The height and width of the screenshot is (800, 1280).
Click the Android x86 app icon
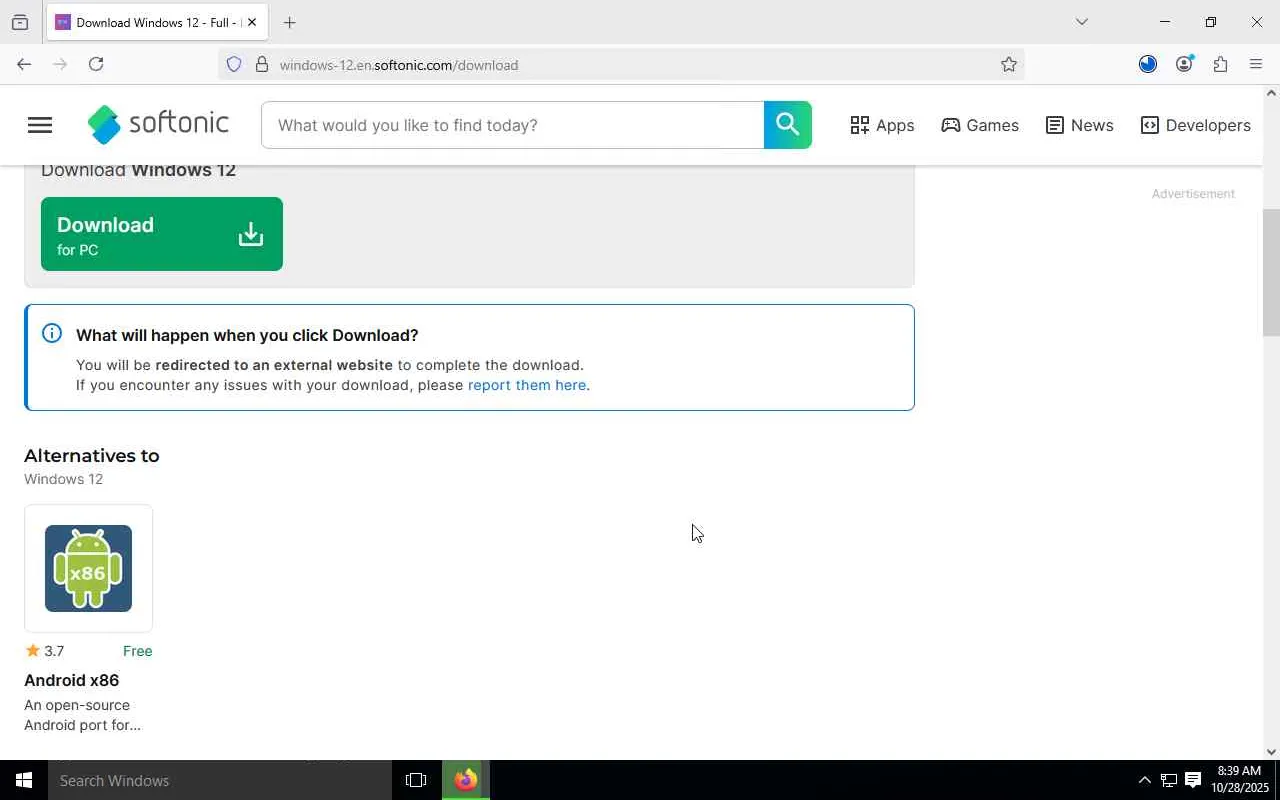[88, 568]
